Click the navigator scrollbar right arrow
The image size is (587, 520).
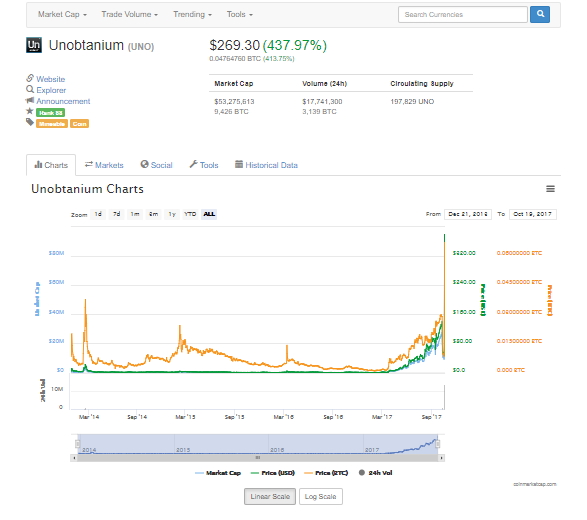pyautogui.click(x=441, y=457)
